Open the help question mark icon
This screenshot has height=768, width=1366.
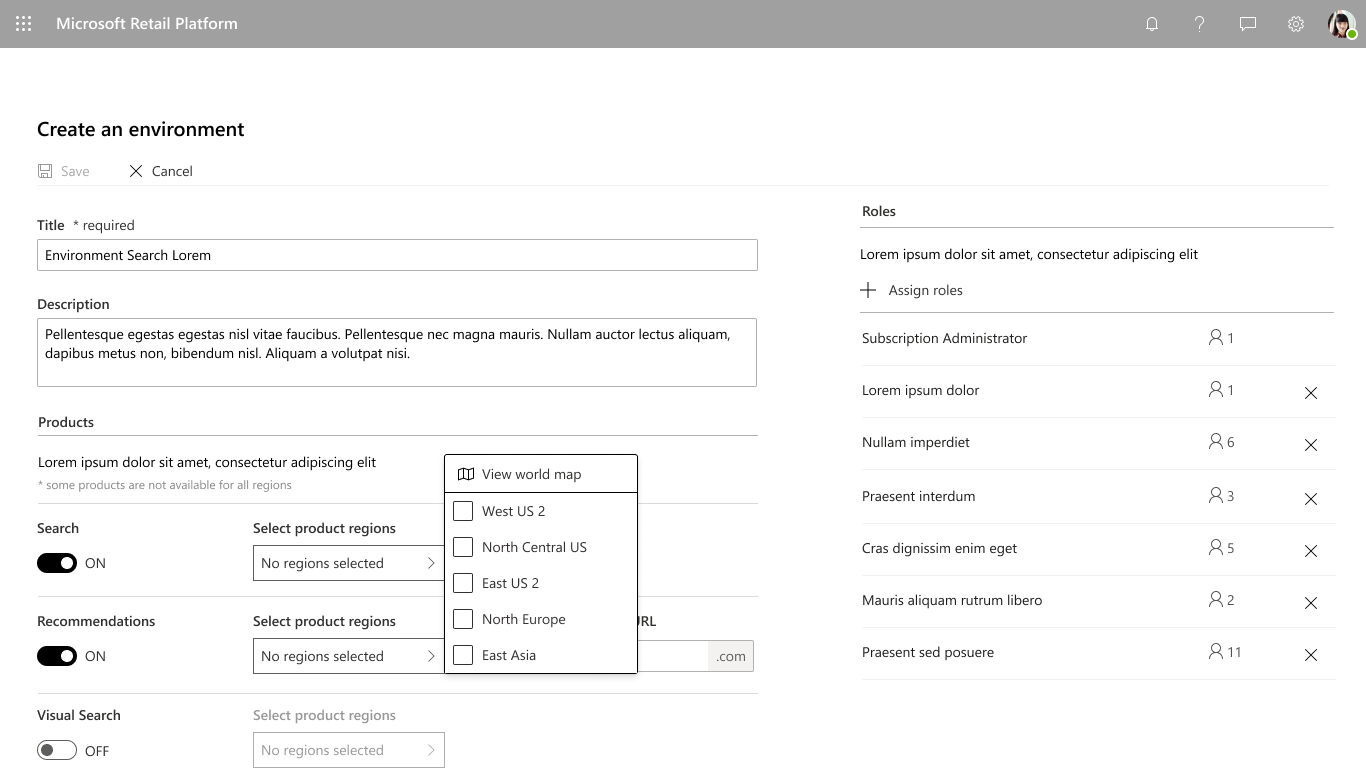(1200, 23)
